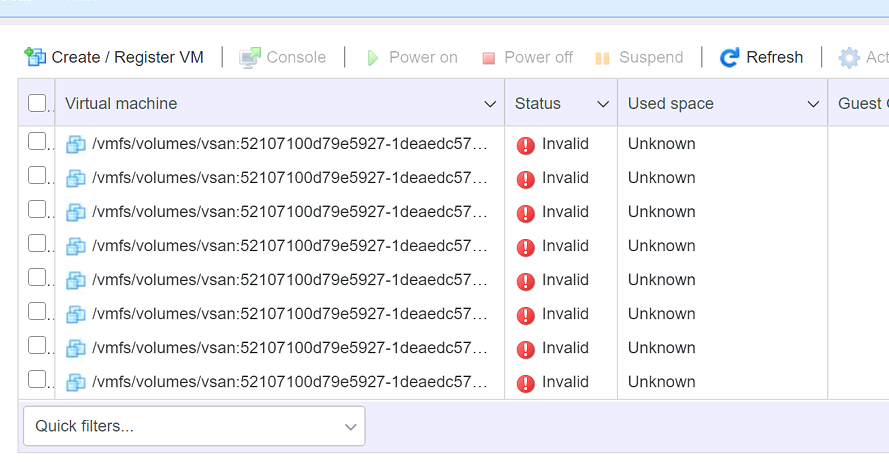Screen dimensions: 889x469
Task: Open the Used space column menu arrow
Action: tap(813, 104)
